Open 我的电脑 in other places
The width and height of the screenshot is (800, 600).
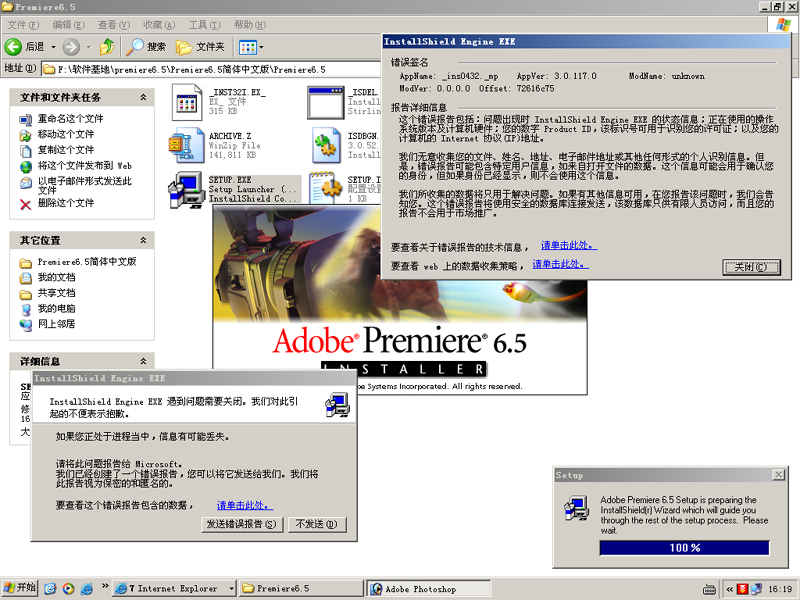[x=57, y=308]
